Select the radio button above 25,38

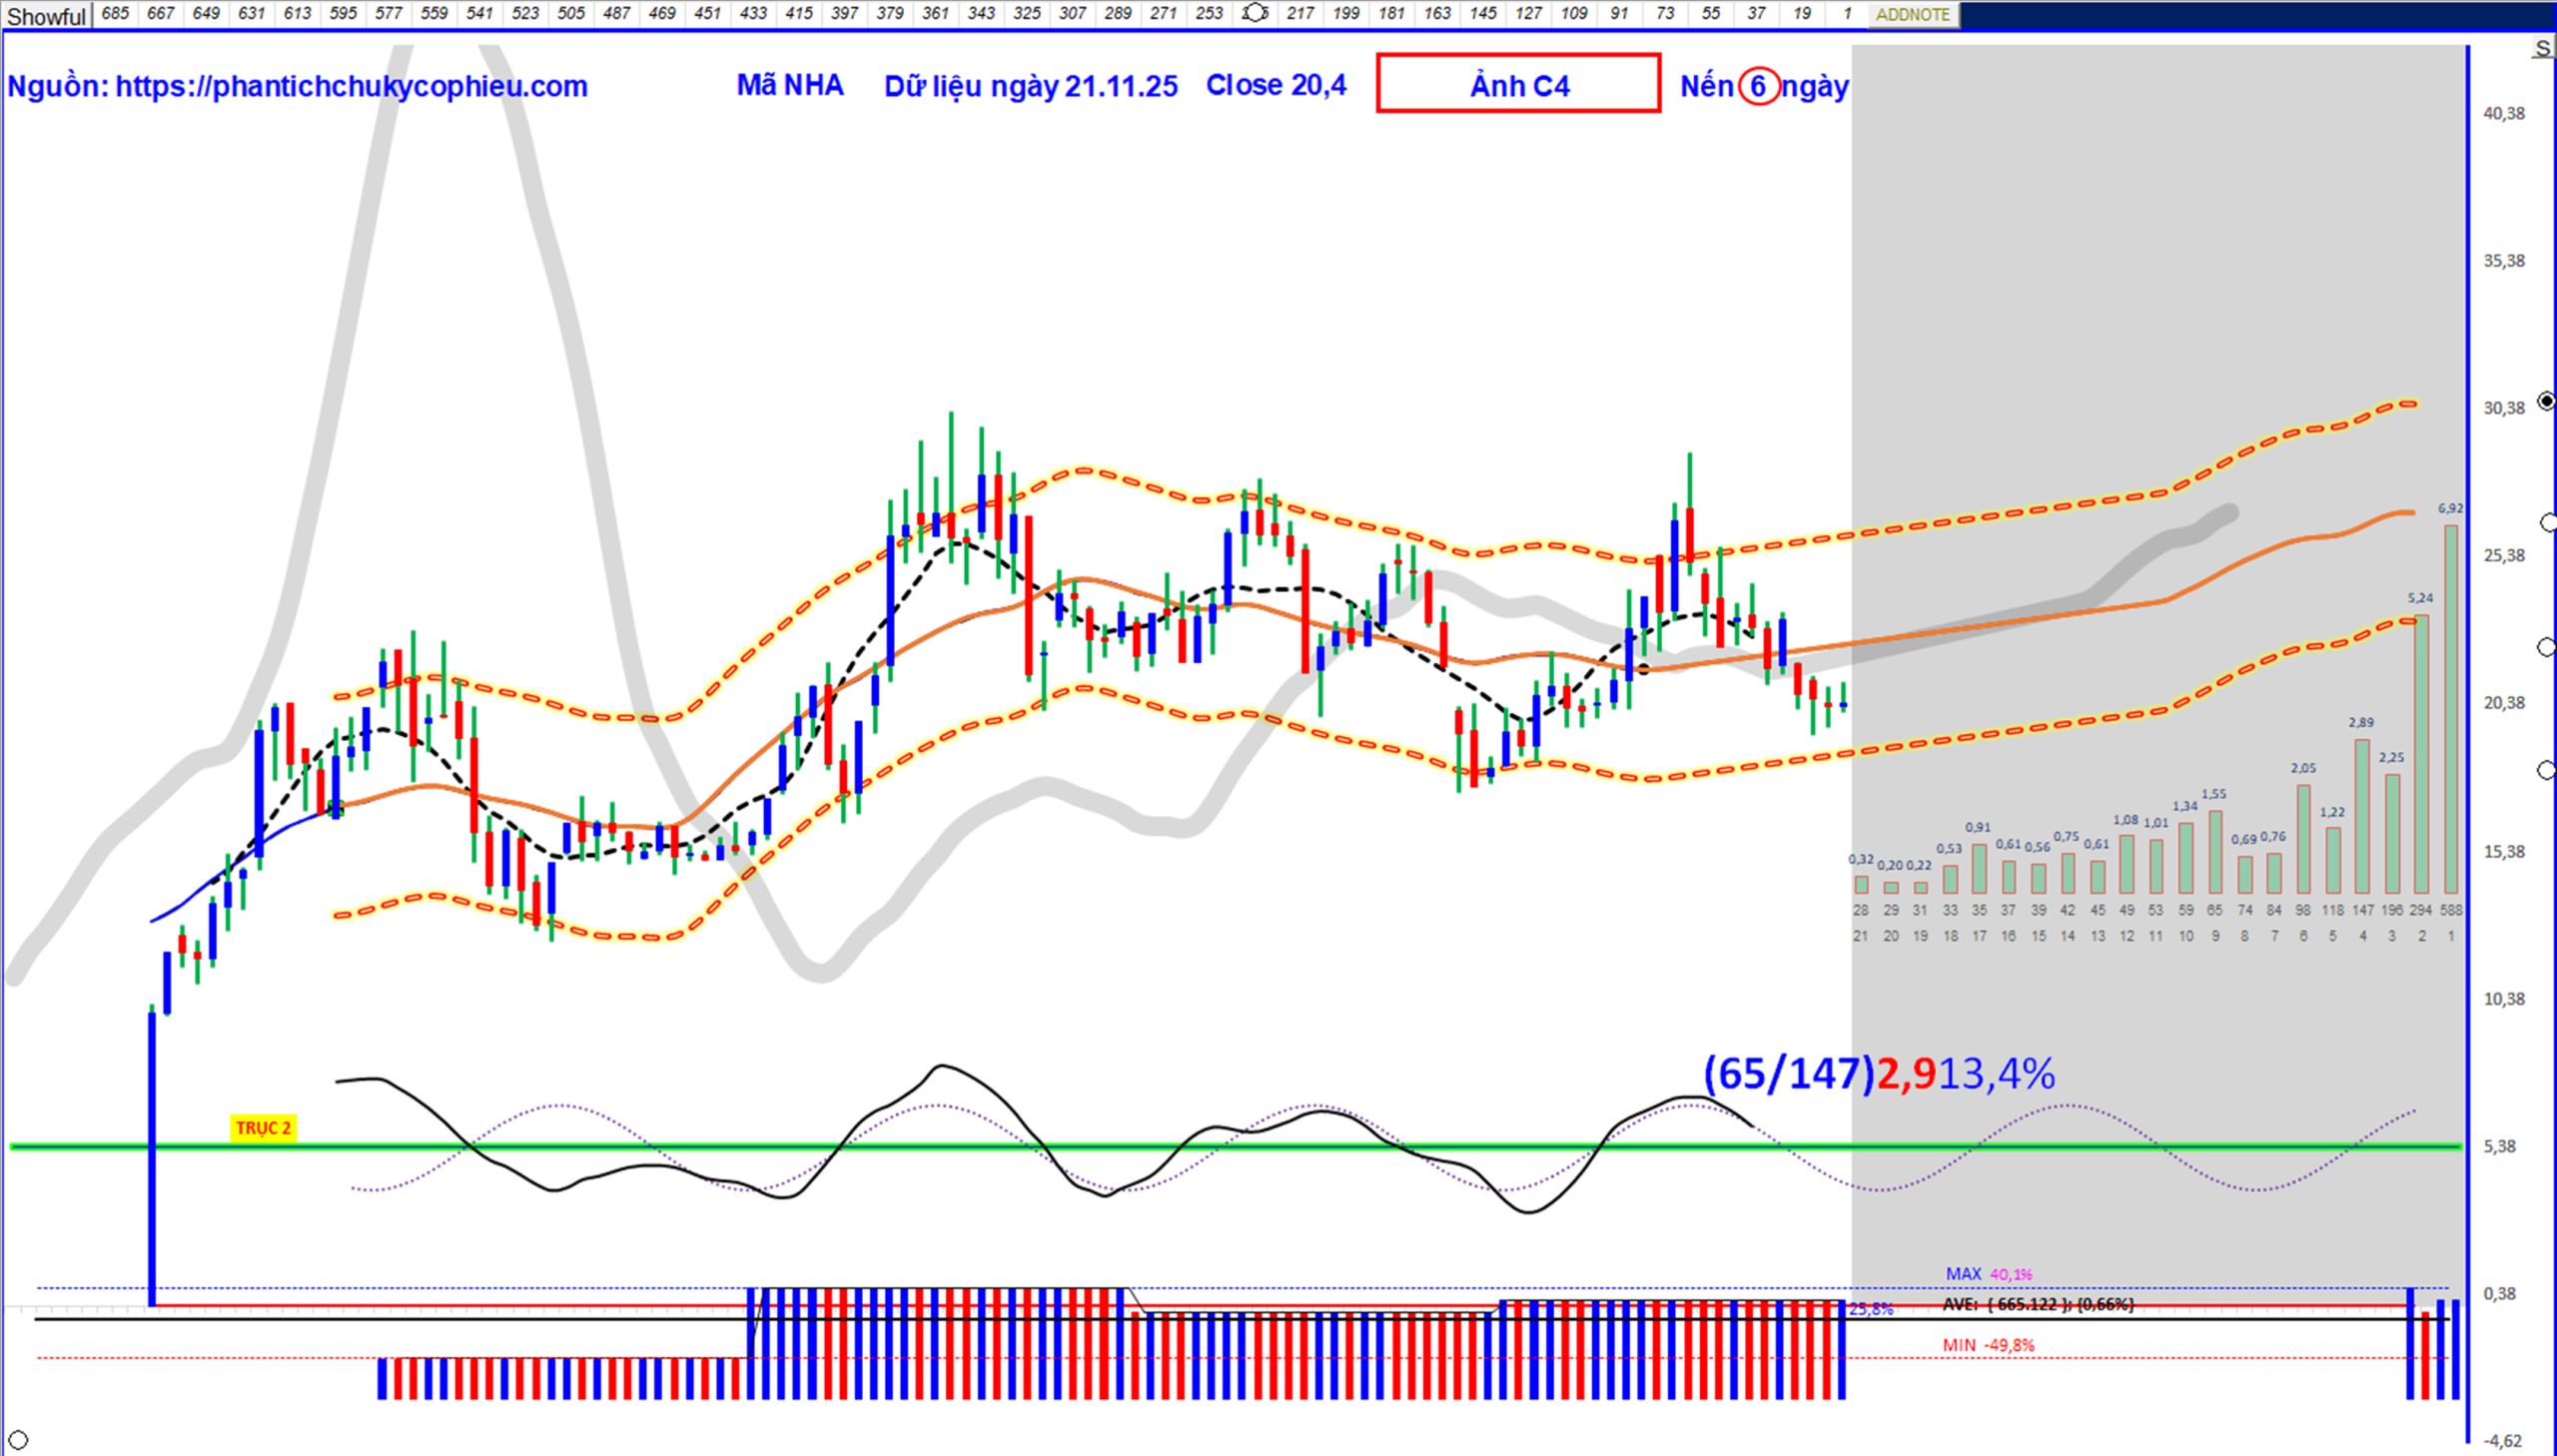click(2547, 523)
